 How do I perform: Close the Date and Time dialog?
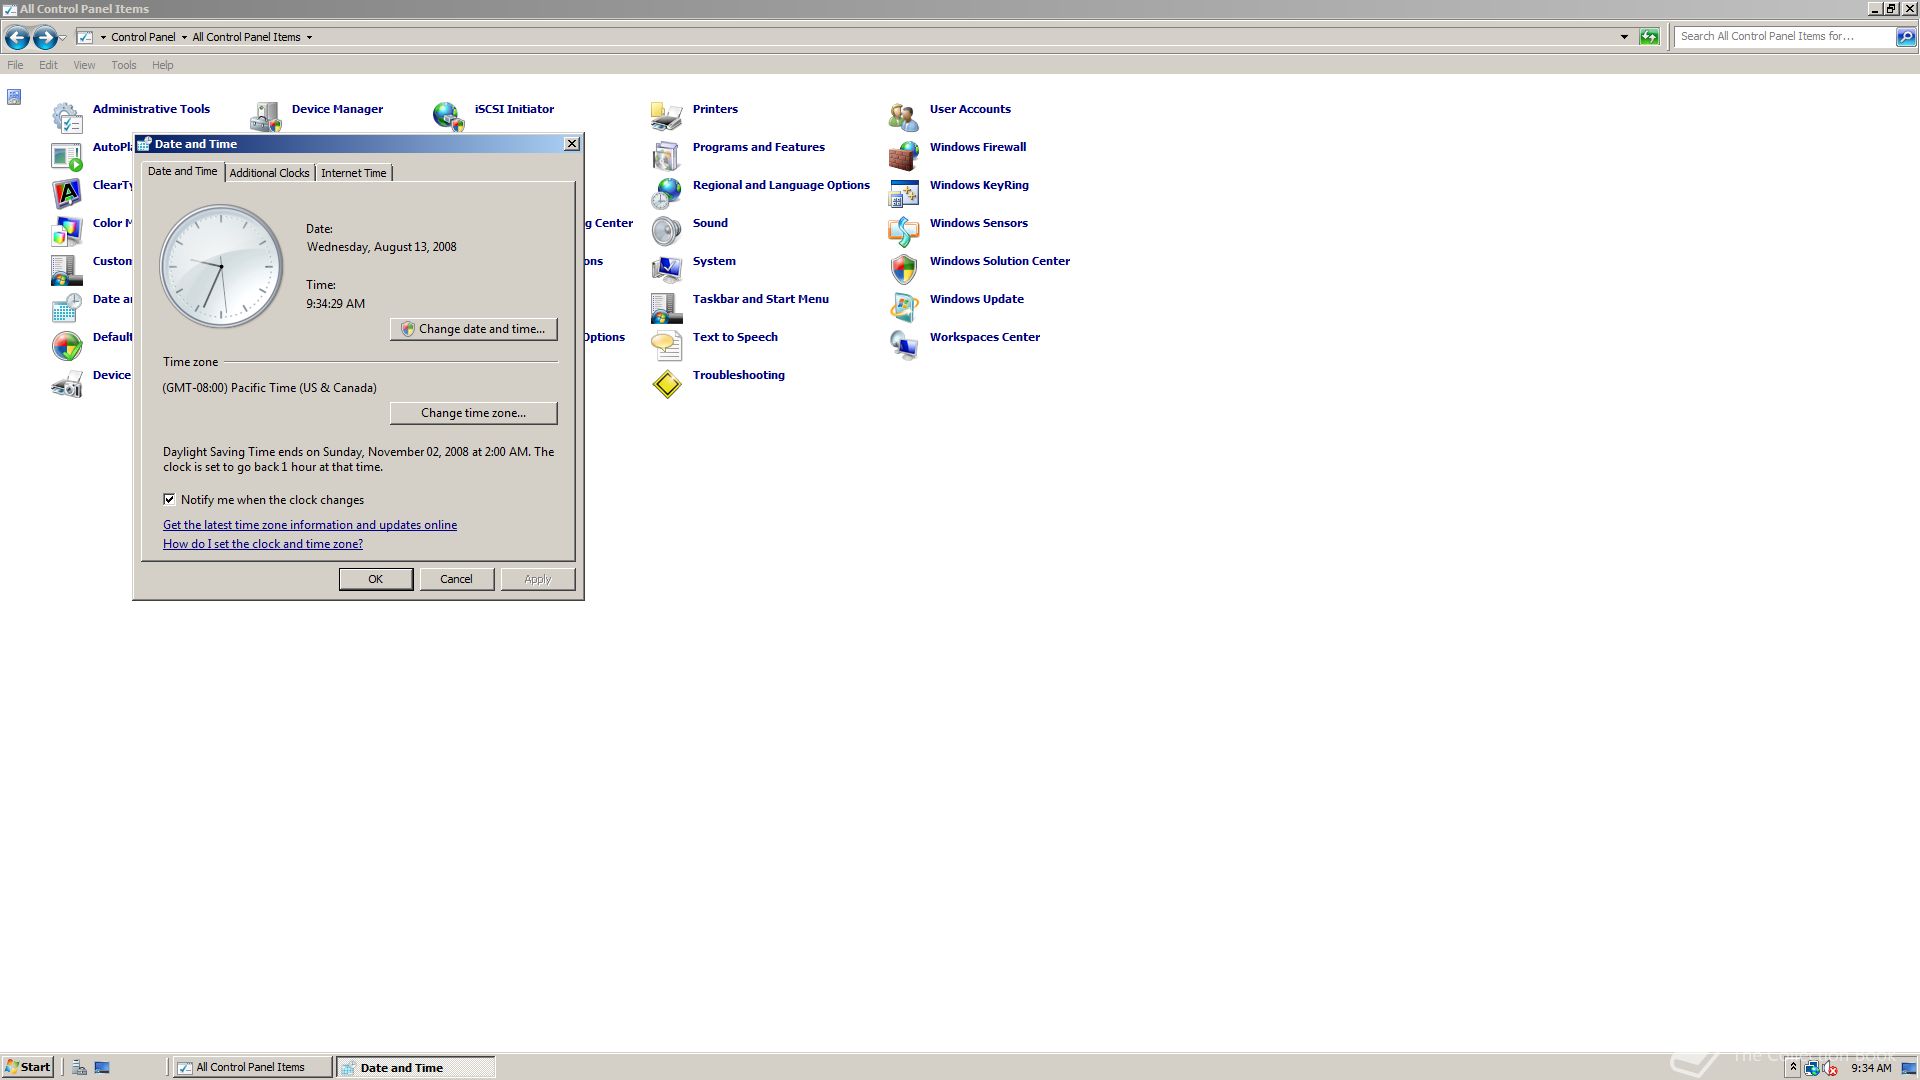[x=572, y=144]
